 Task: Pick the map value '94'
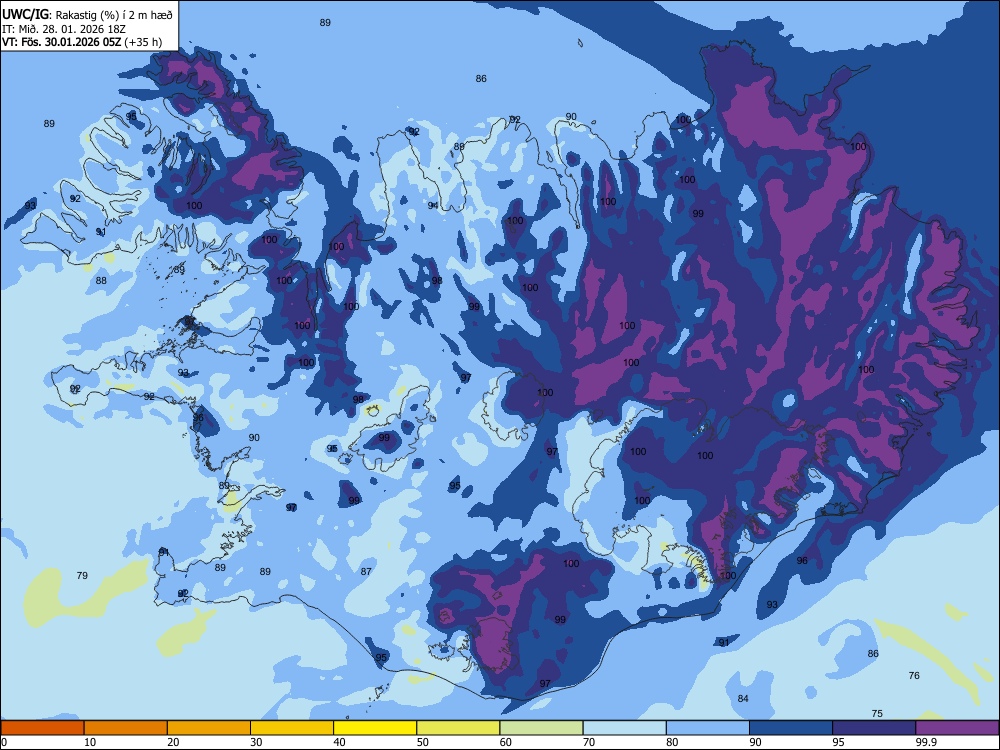pyautogui.click(x=433, y=205)
